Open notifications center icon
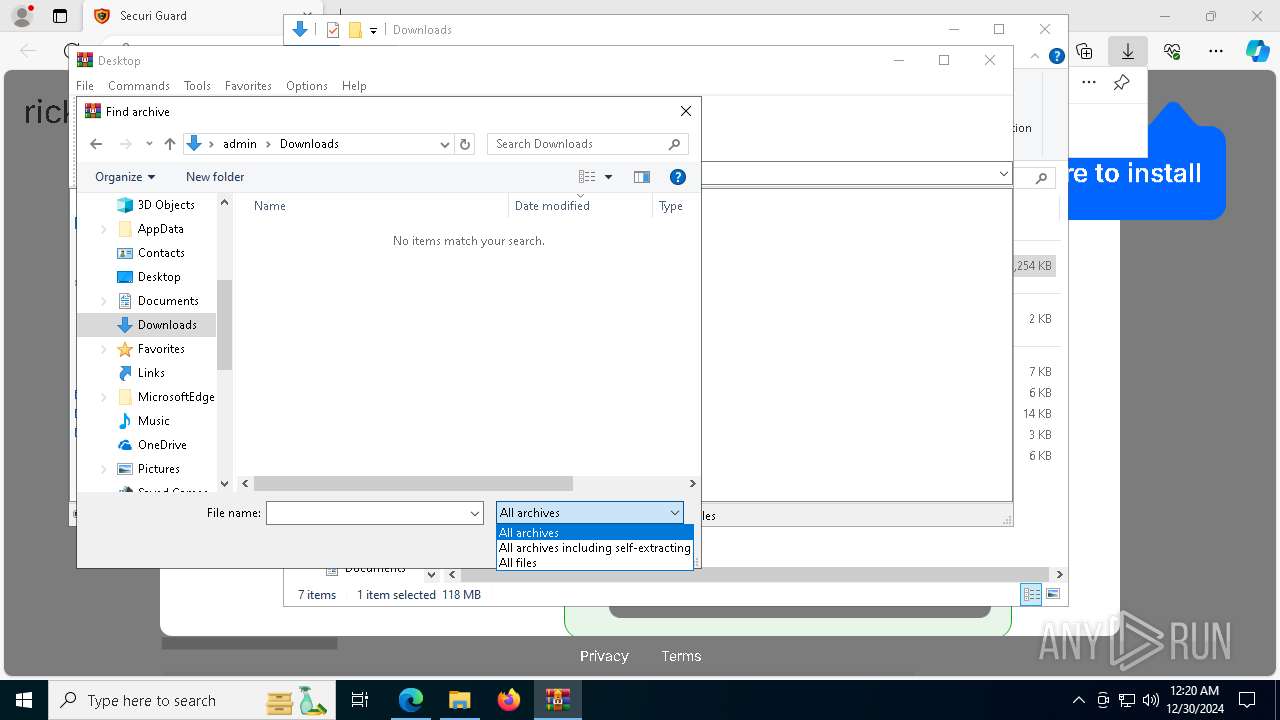 pos(1247,700)
